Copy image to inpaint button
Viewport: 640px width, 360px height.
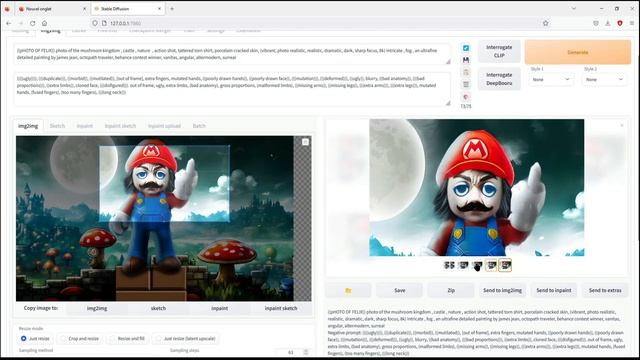pyautogui.click(x=220, y=308)
